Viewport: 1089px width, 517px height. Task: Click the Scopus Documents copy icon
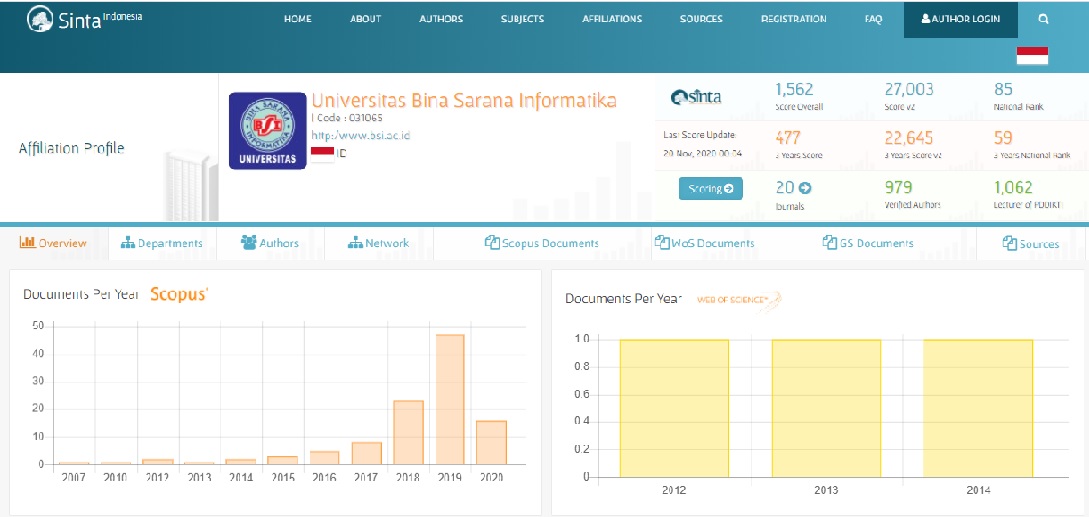tap(492, 243)
